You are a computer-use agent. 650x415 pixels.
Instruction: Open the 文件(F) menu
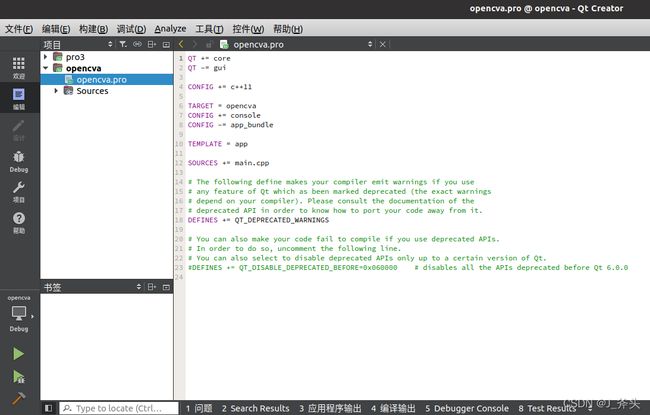(x=19, y=29)
